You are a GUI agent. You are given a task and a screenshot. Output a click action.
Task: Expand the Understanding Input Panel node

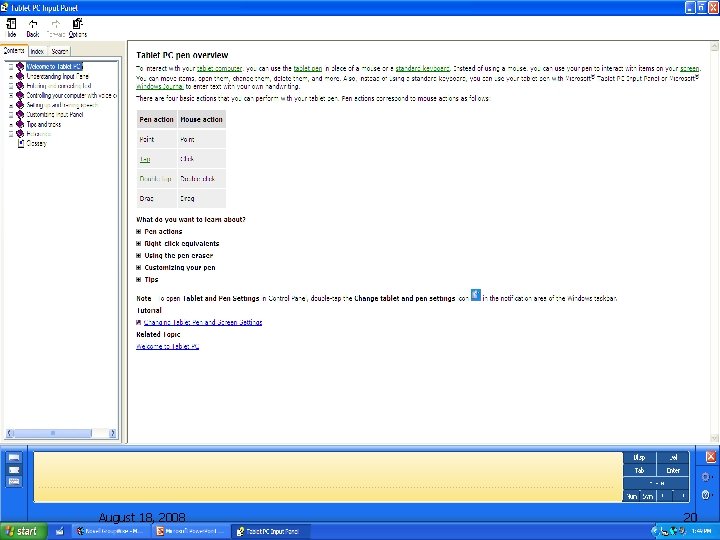coord(11,76)
